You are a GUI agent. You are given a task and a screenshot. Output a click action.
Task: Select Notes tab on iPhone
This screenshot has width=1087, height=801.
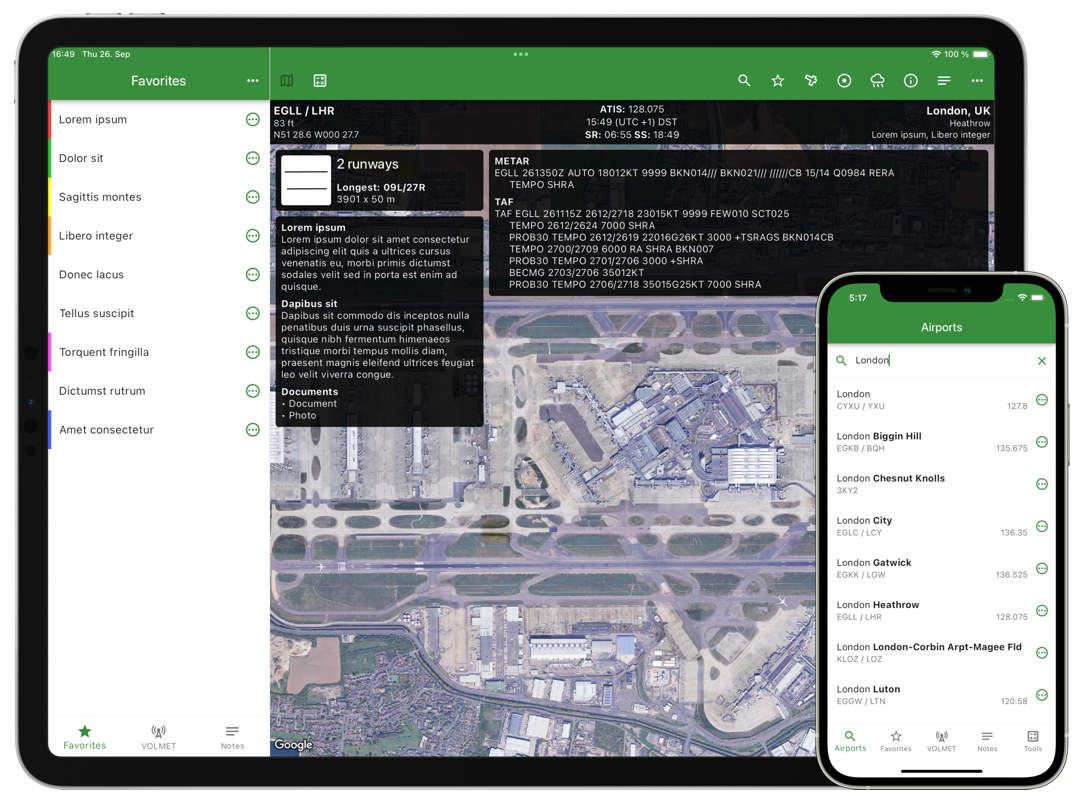tap(987, 741)
